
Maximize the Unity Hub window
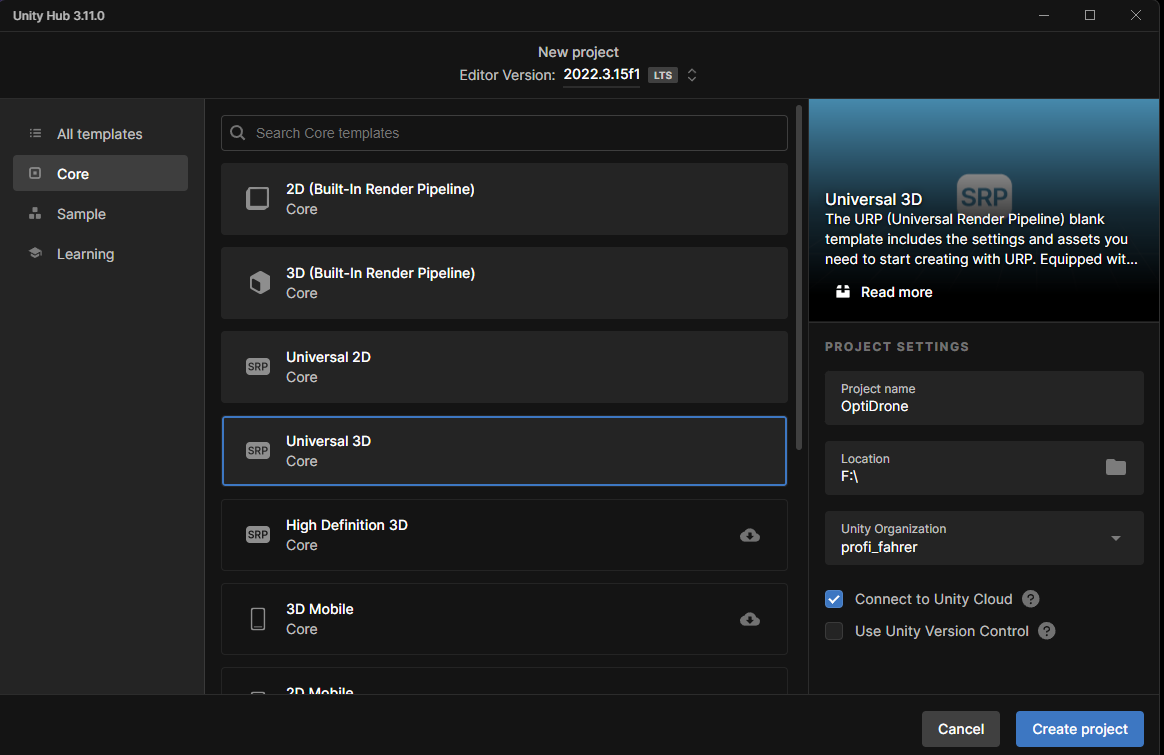(x=1090, y=15)
